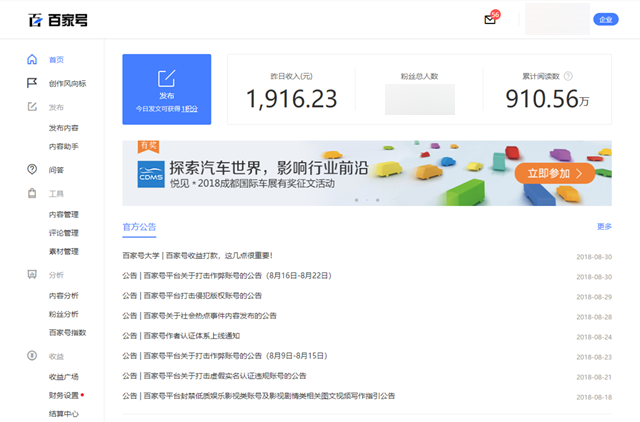640x422 pixels.
Task: Open 百家号指数 in the sidebar
Action: pos(67,333)
